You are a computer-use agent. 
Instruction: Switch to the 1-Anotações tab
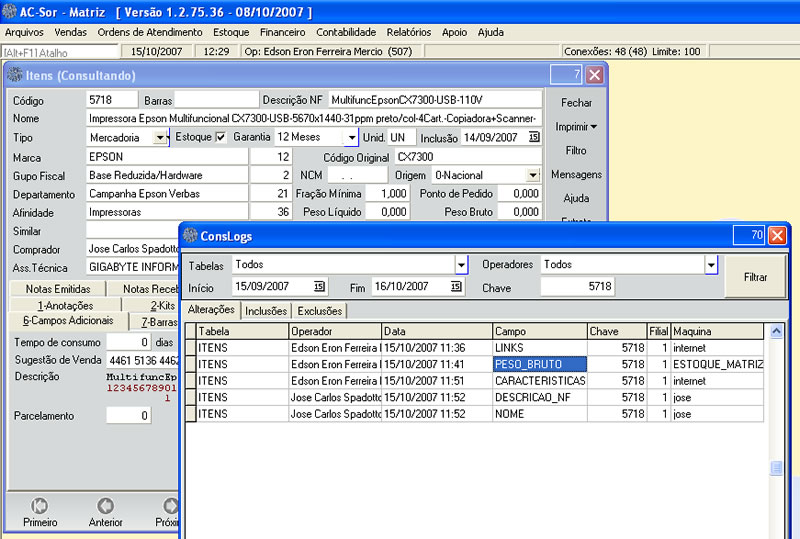(x=65, y=306)
